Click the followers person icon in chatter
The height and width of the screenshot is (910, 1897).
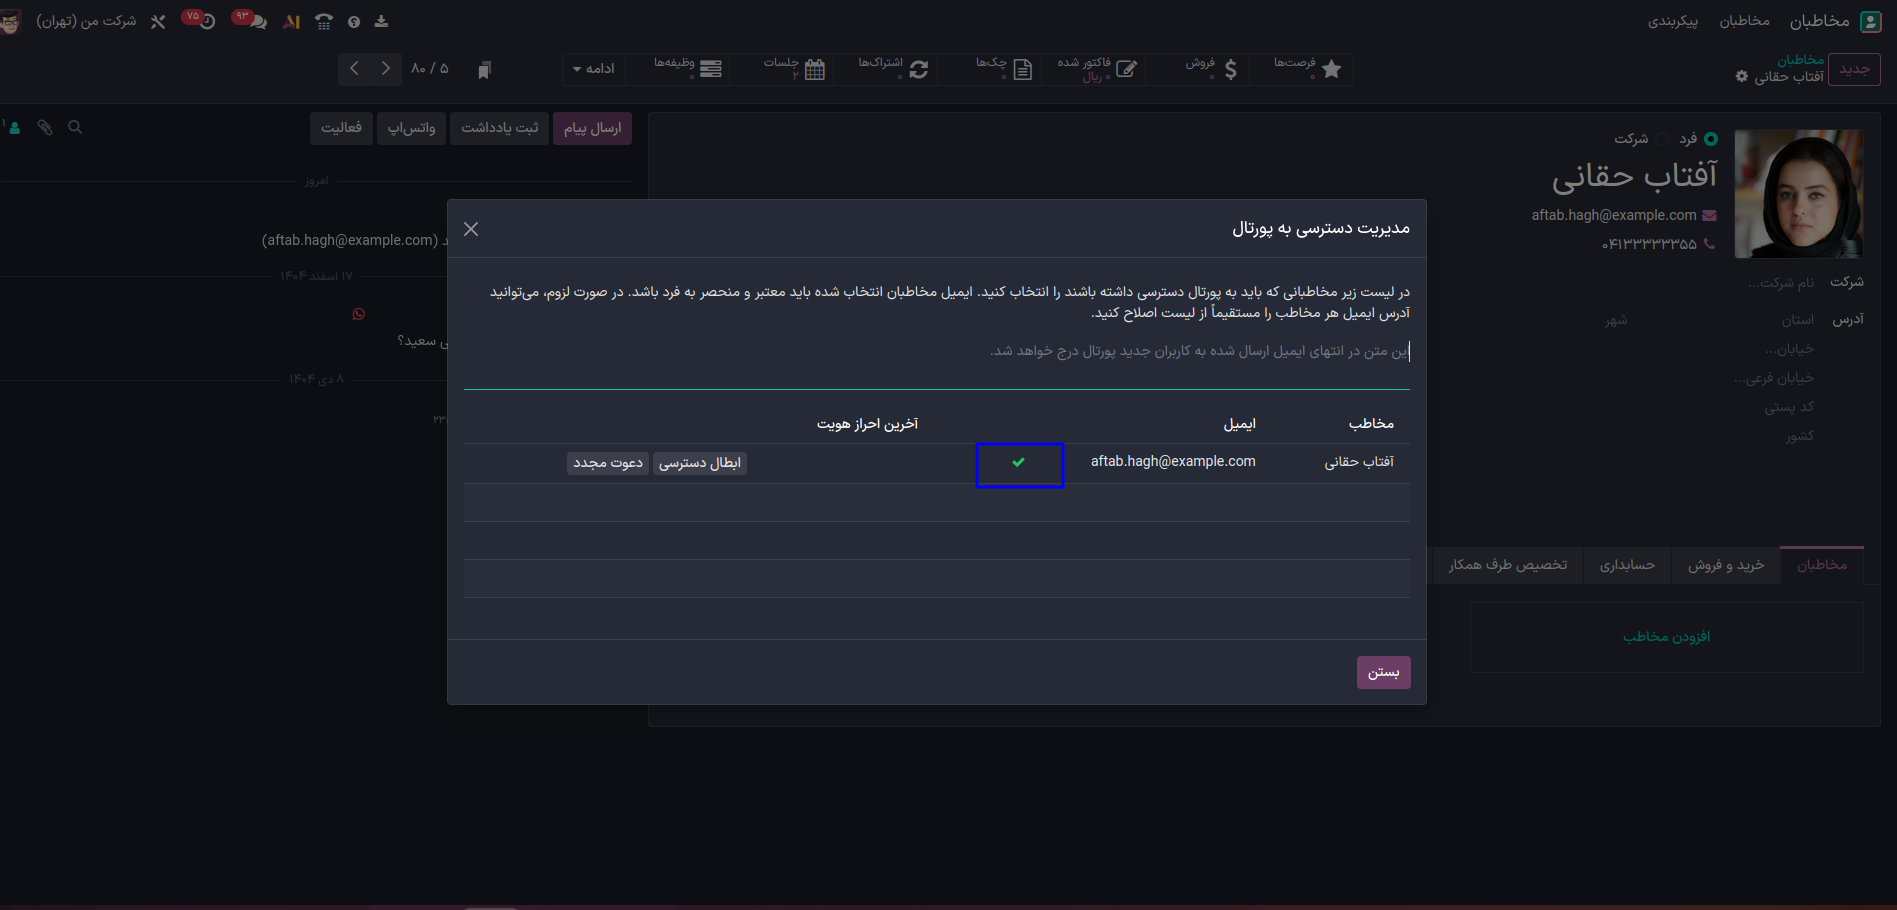(x=13, y=127)
